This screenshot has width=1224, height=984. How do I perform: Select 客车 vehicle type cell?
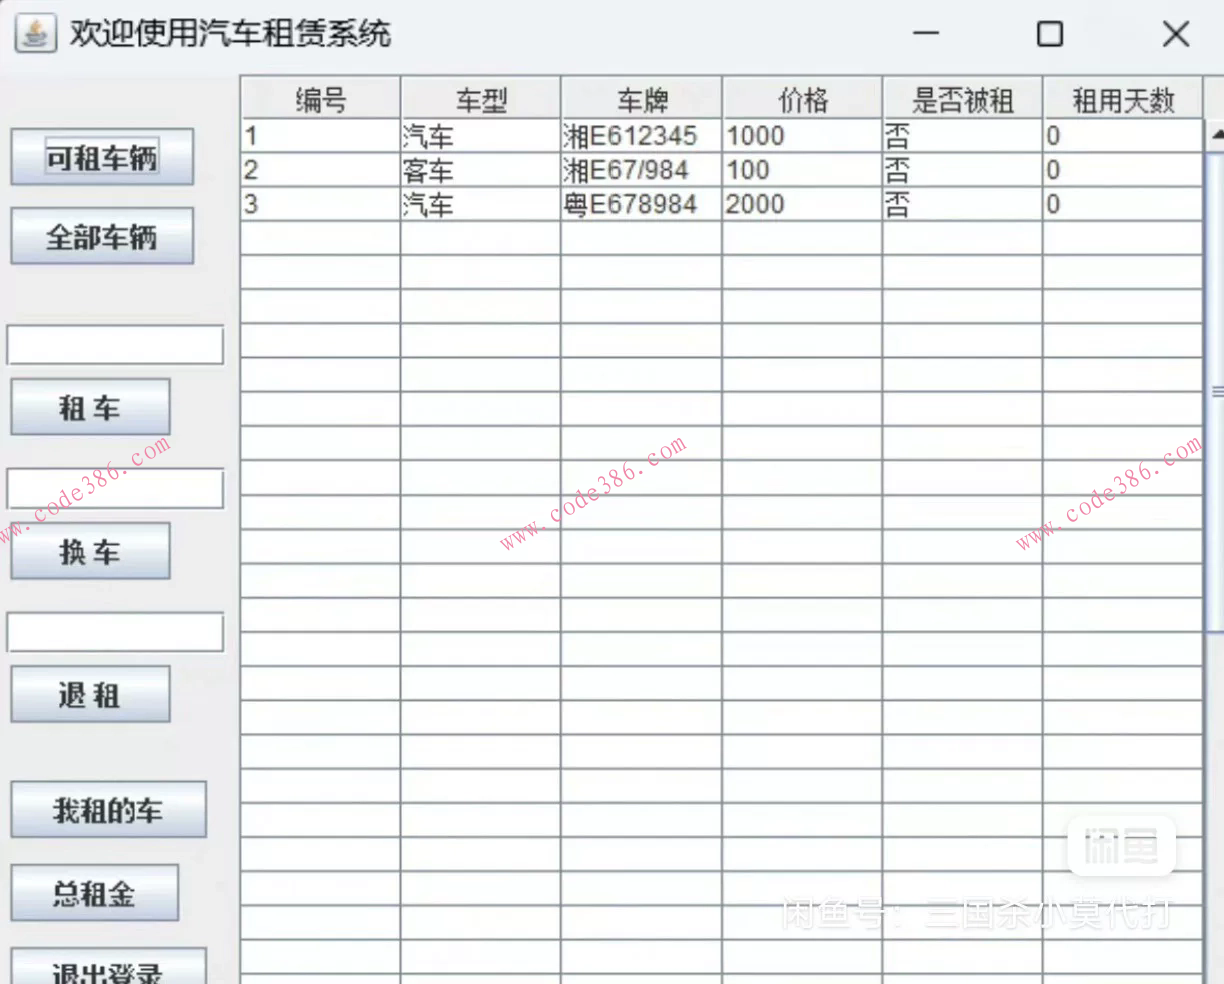[481, 170]
